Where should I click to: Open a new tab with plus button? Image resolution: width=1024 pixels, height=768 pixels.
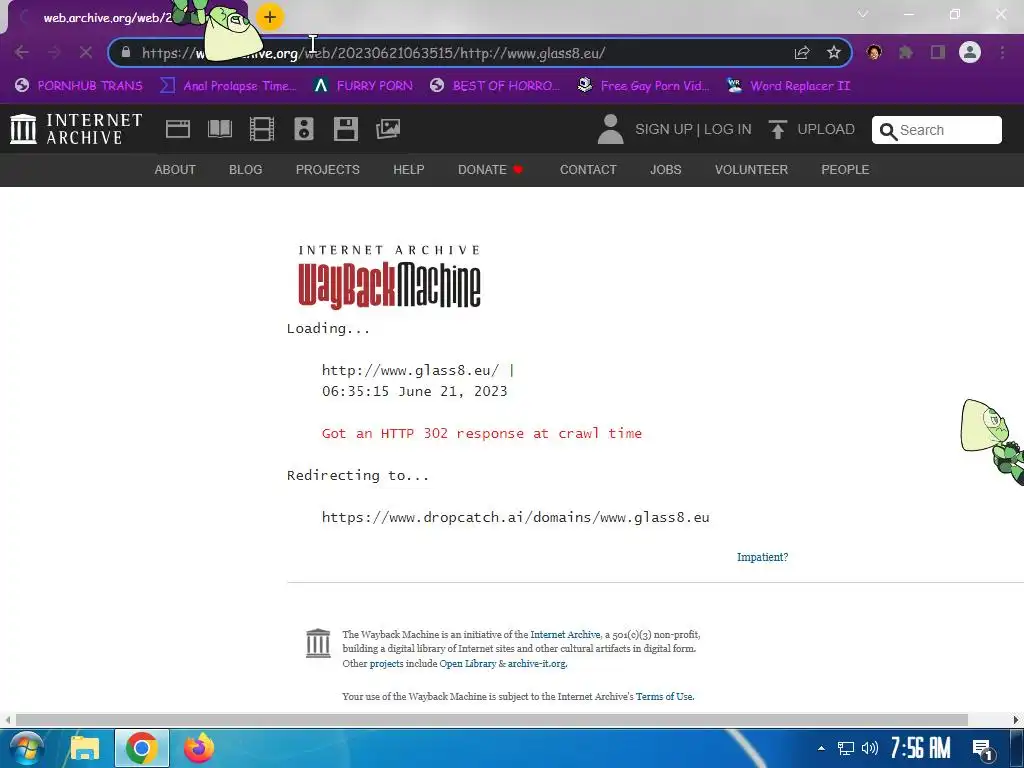tap(270, 17)
